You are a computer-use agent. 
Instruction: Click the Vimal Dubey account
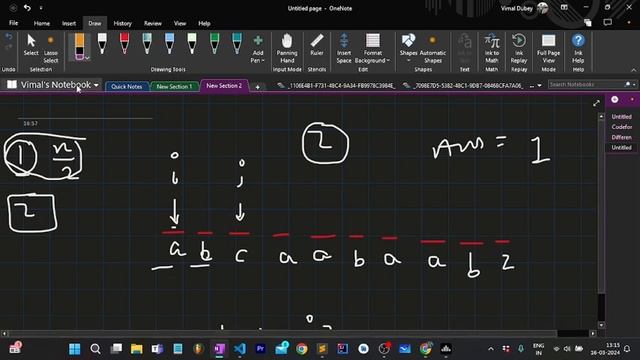[x=524, y=8]
